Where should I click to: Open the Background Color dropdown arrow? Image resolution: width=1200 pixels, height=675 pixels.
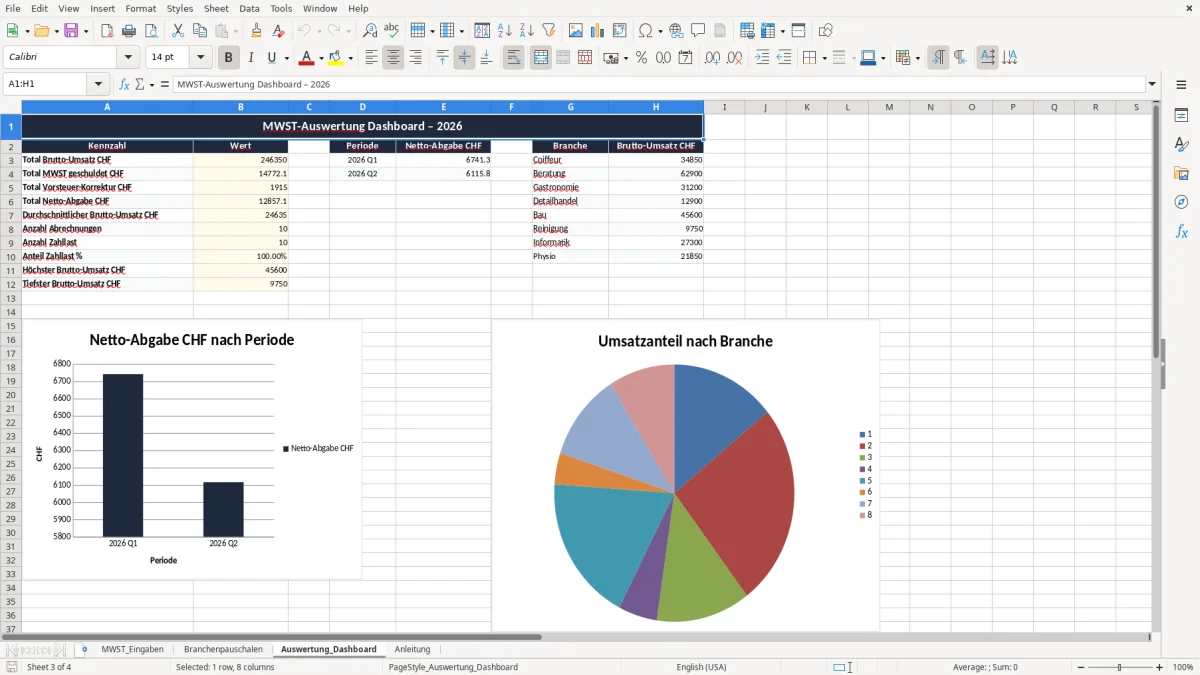pyautogui.click(x=350, y=58)
